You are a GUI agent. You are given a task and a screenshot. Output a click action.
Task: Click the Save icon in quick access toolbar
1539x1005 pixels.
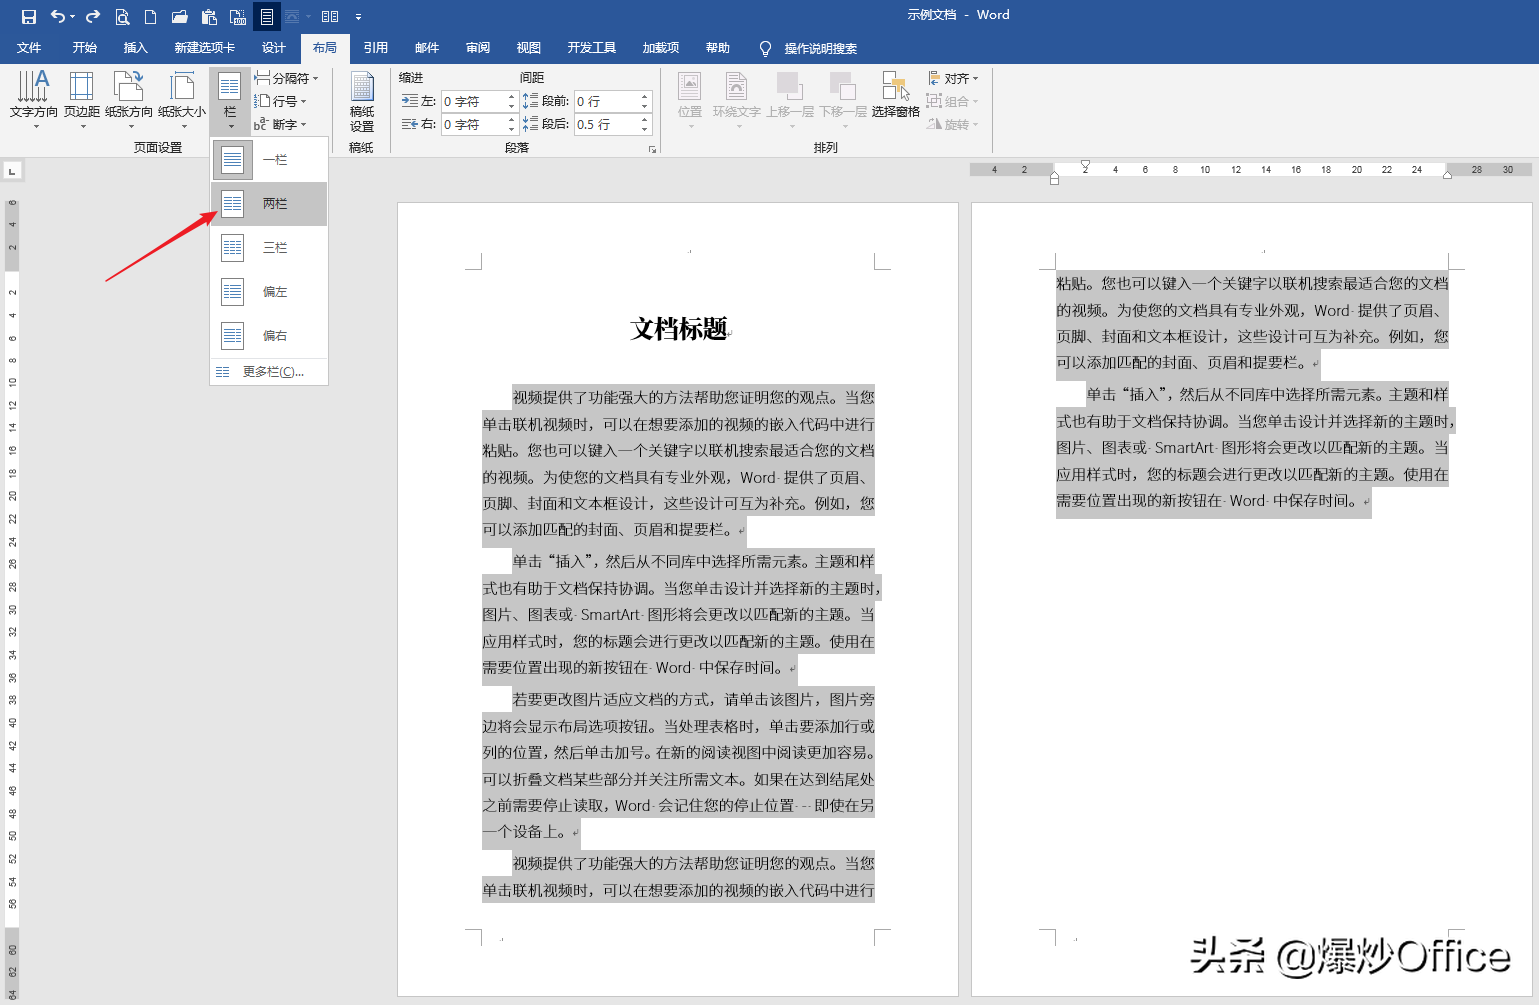pos(28,16)
